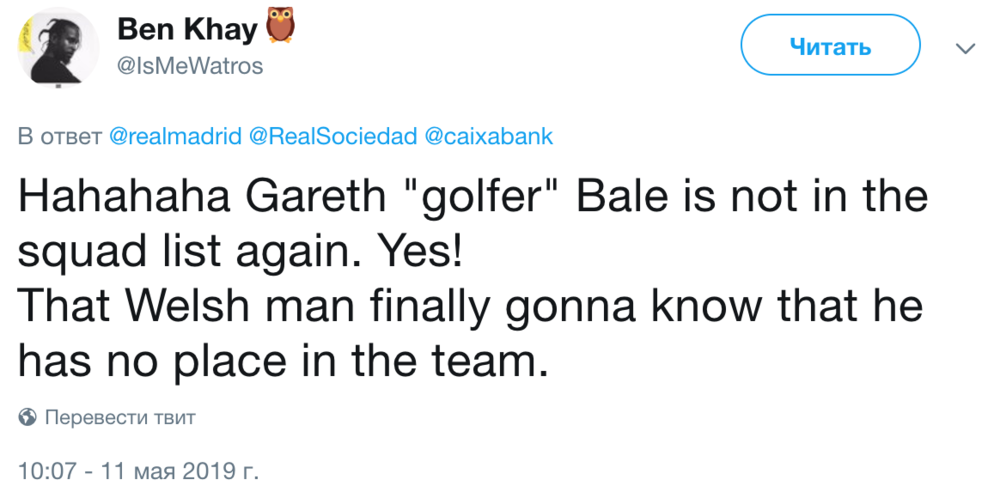The image size is (1000, 498).
Task: Click Перевести твит link
Action: [121, 417]
